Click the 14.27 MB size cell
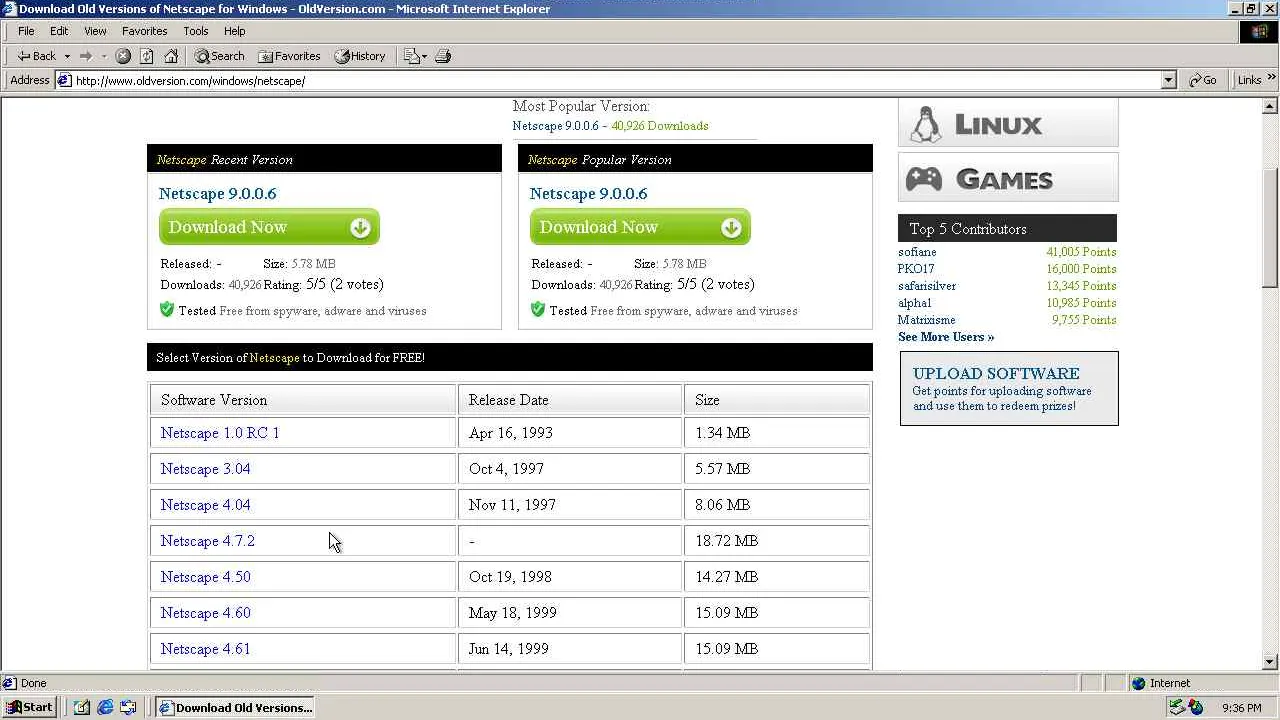 point(777,577)
